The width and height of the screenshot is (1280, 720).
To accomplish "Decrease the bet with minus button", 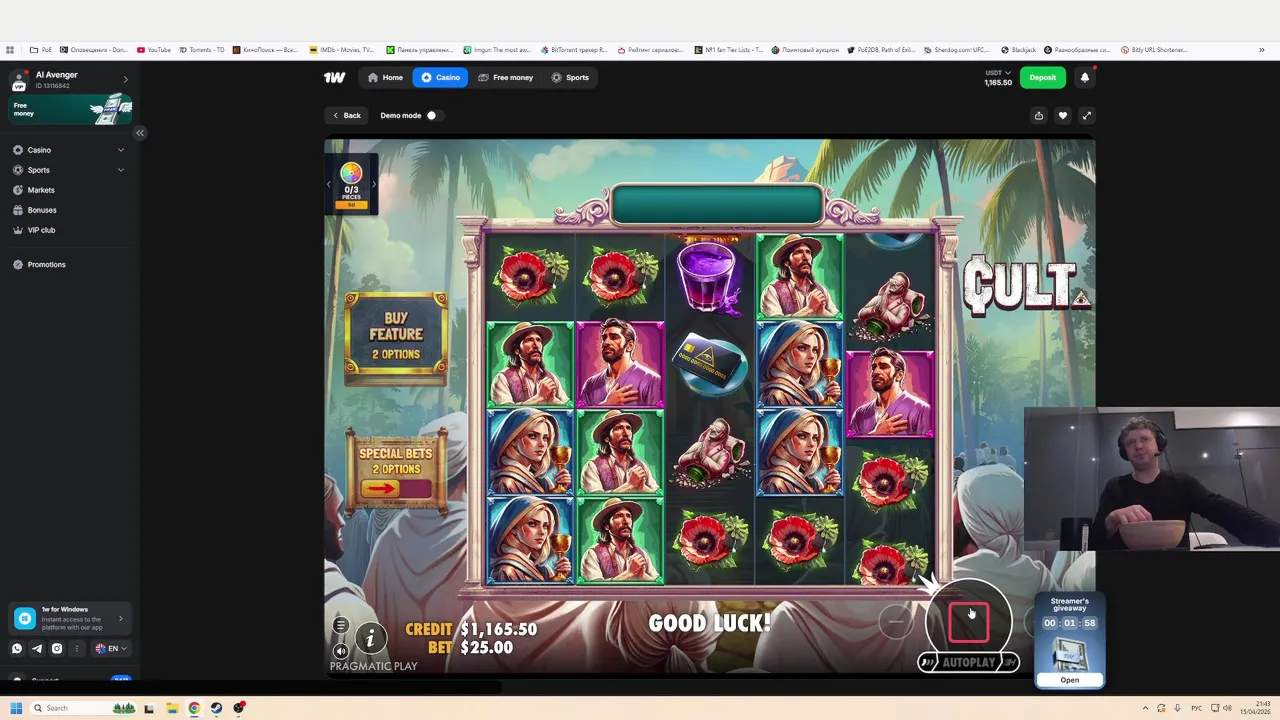I will [x=896, y=622].
